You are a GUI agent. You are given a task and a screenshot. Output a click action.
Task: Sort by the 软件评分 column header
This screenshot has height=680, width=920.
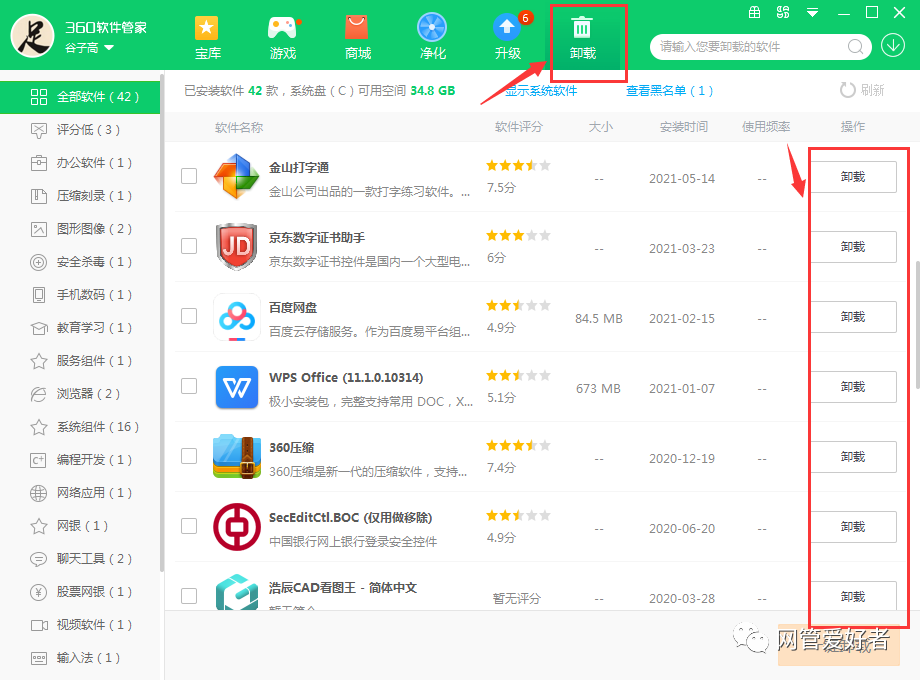click(x=519, y=127)
